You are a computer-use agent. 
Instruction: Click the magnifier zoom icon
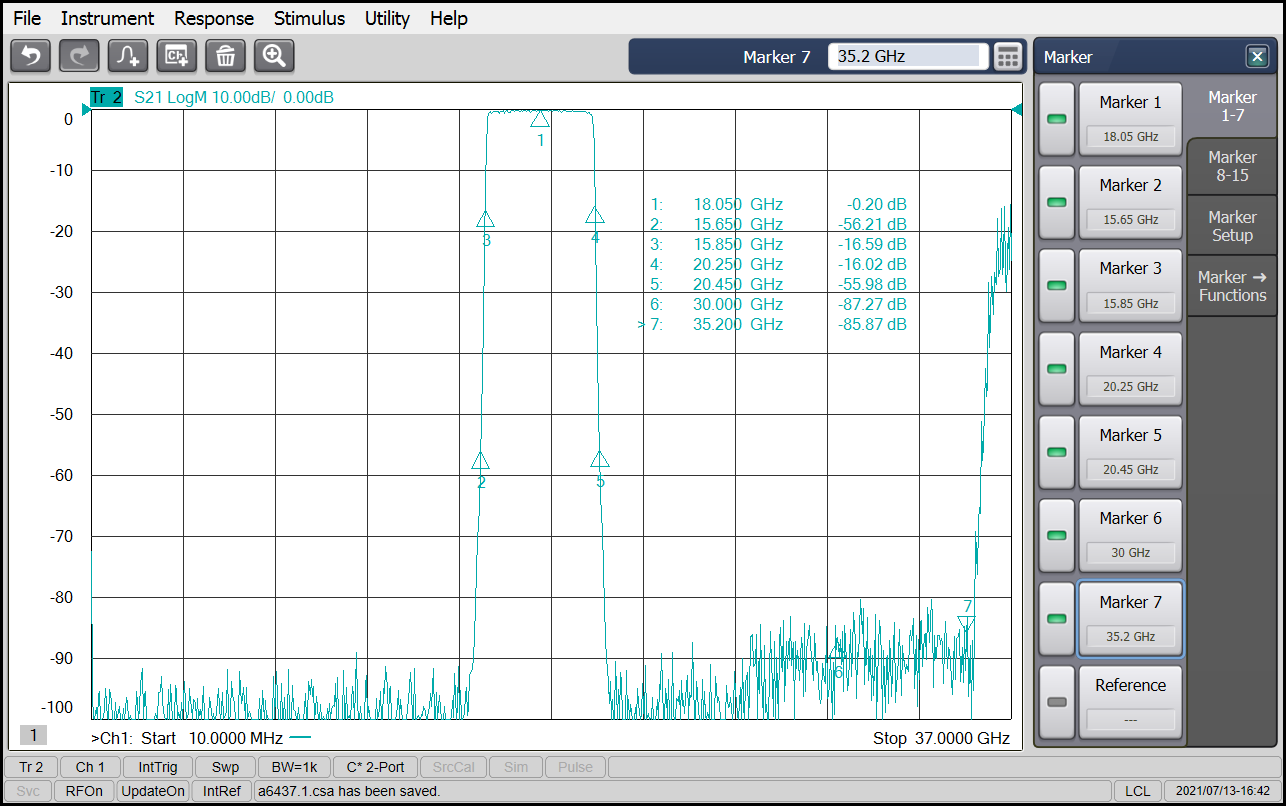(x=274, y=56)
